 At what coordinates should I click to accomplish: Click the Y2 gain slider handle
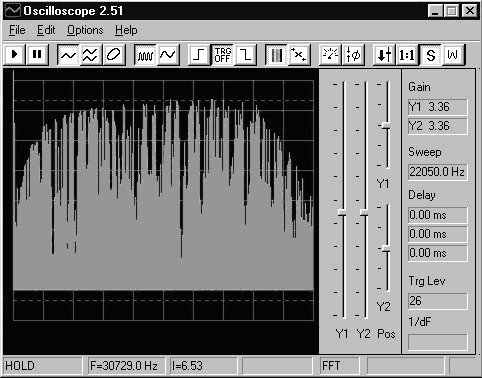point(364,213)
